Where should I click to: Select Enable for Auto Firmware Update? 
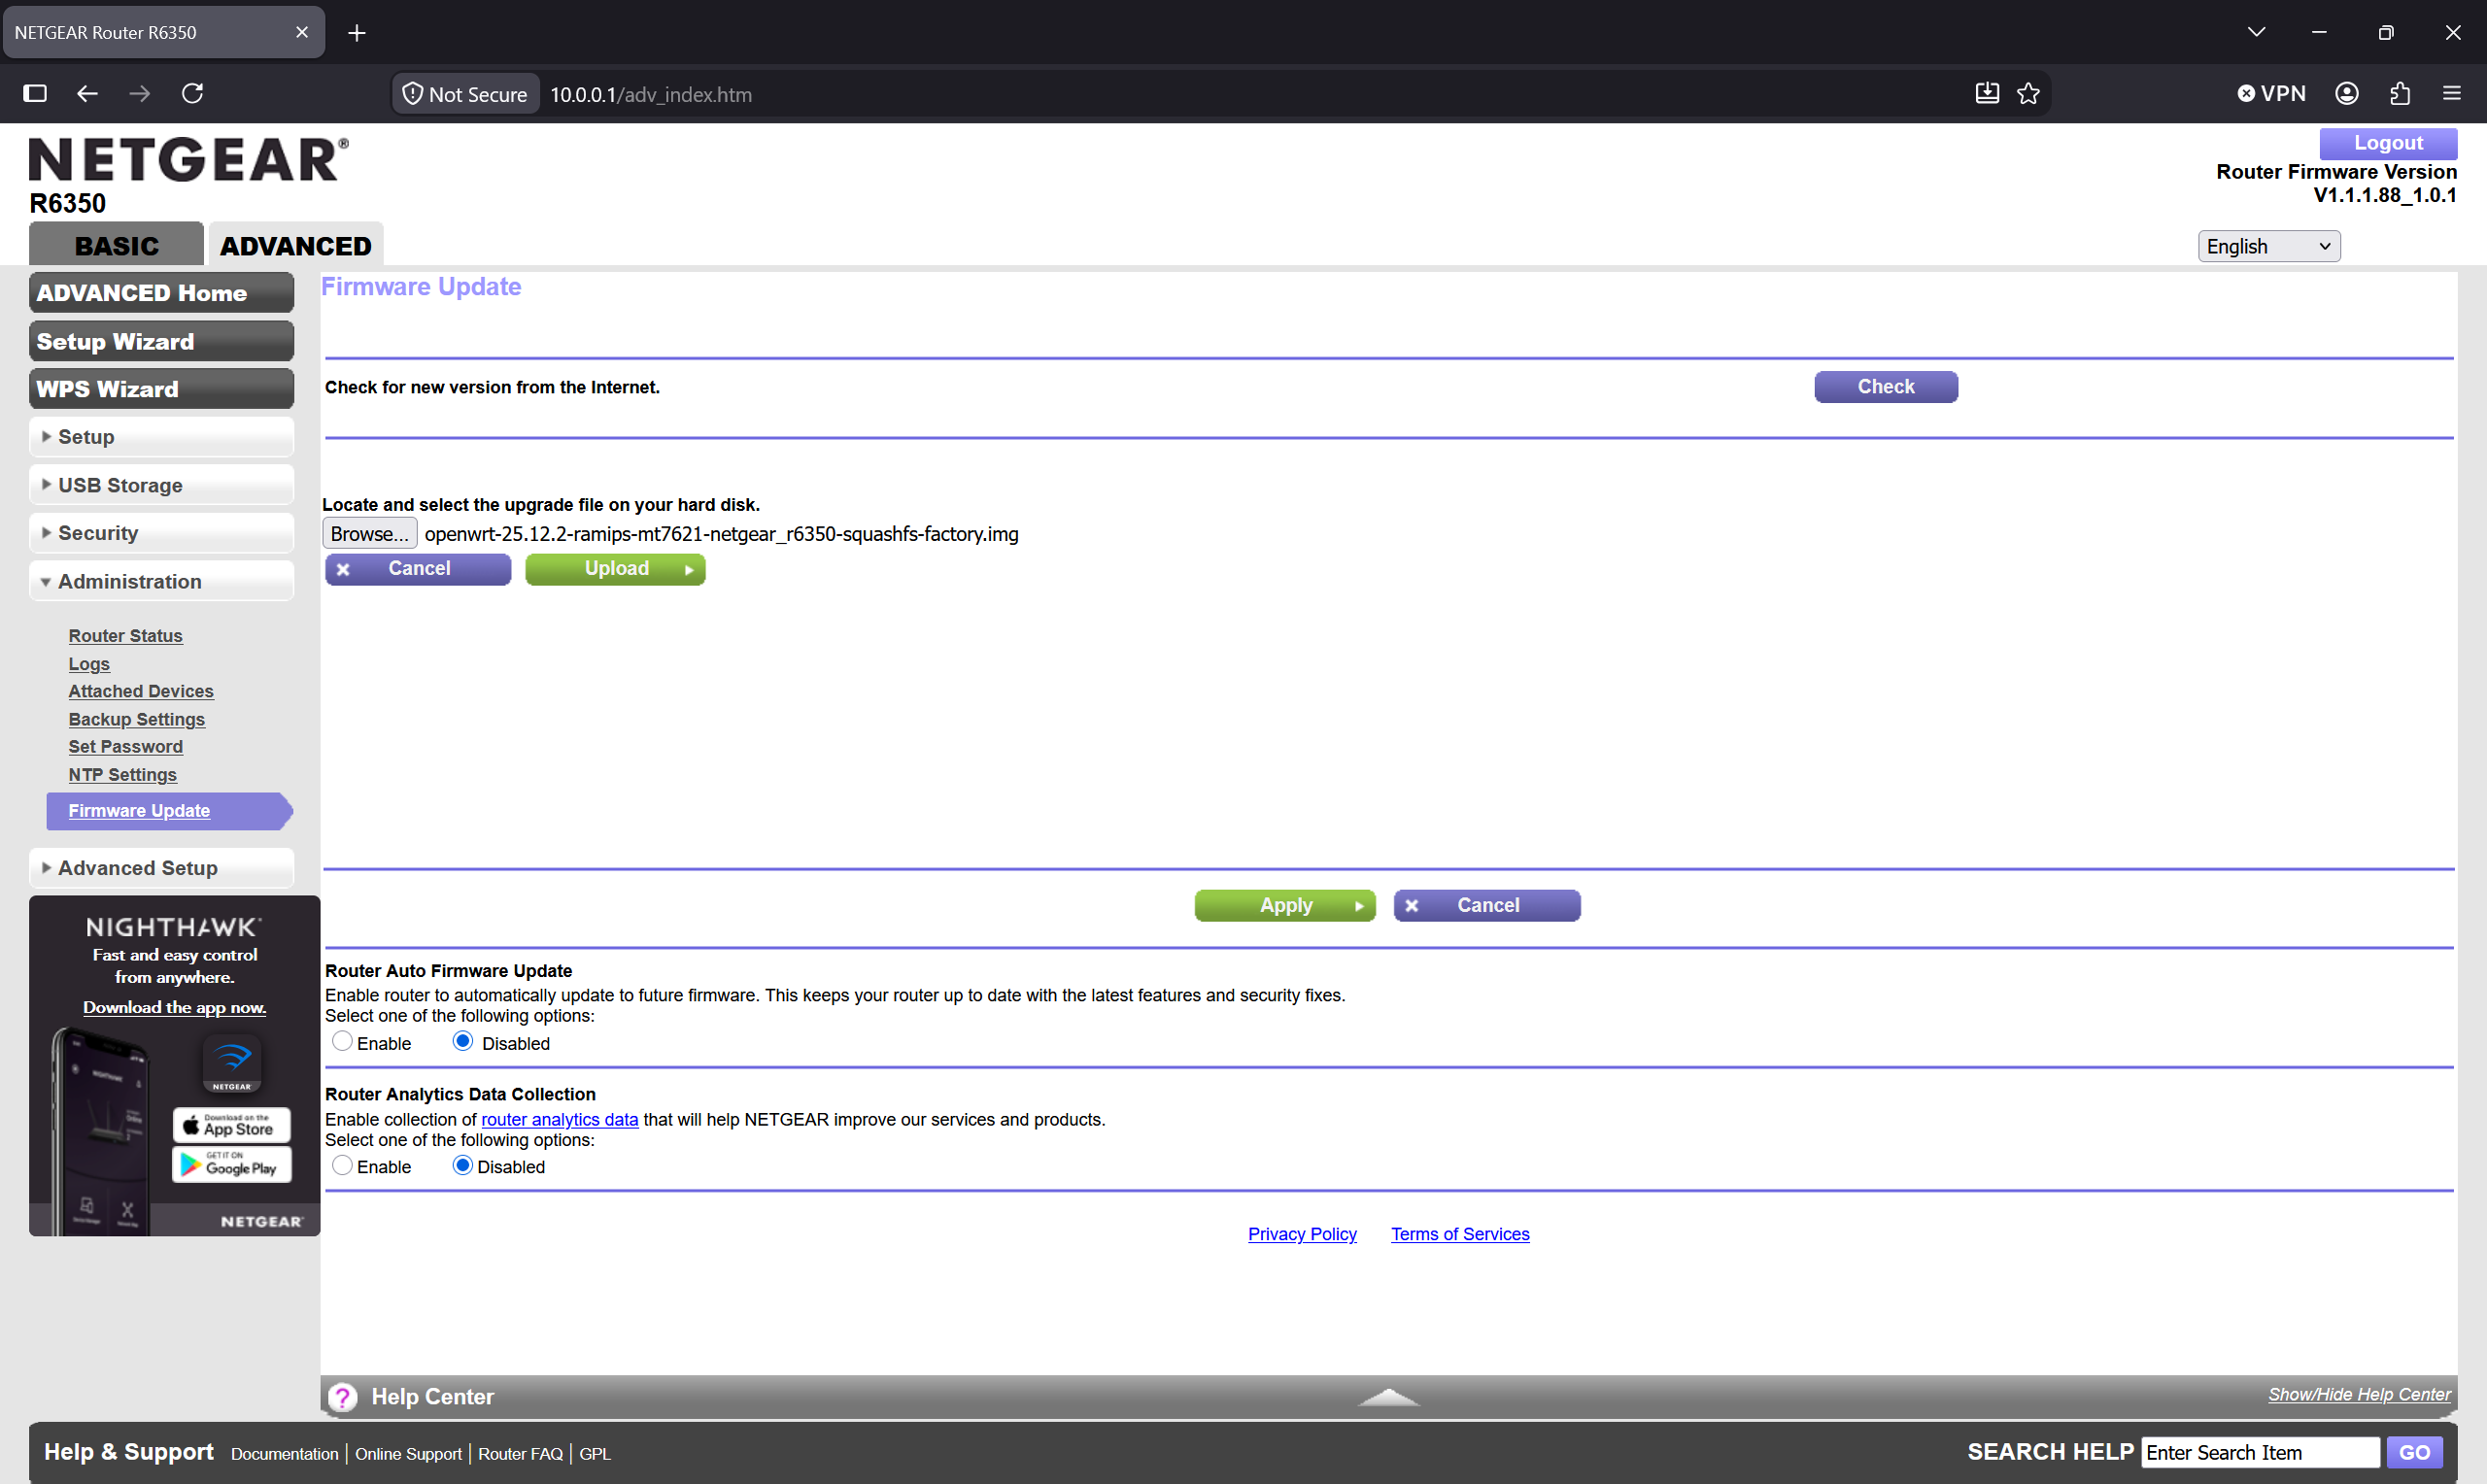click(343, 1041)
